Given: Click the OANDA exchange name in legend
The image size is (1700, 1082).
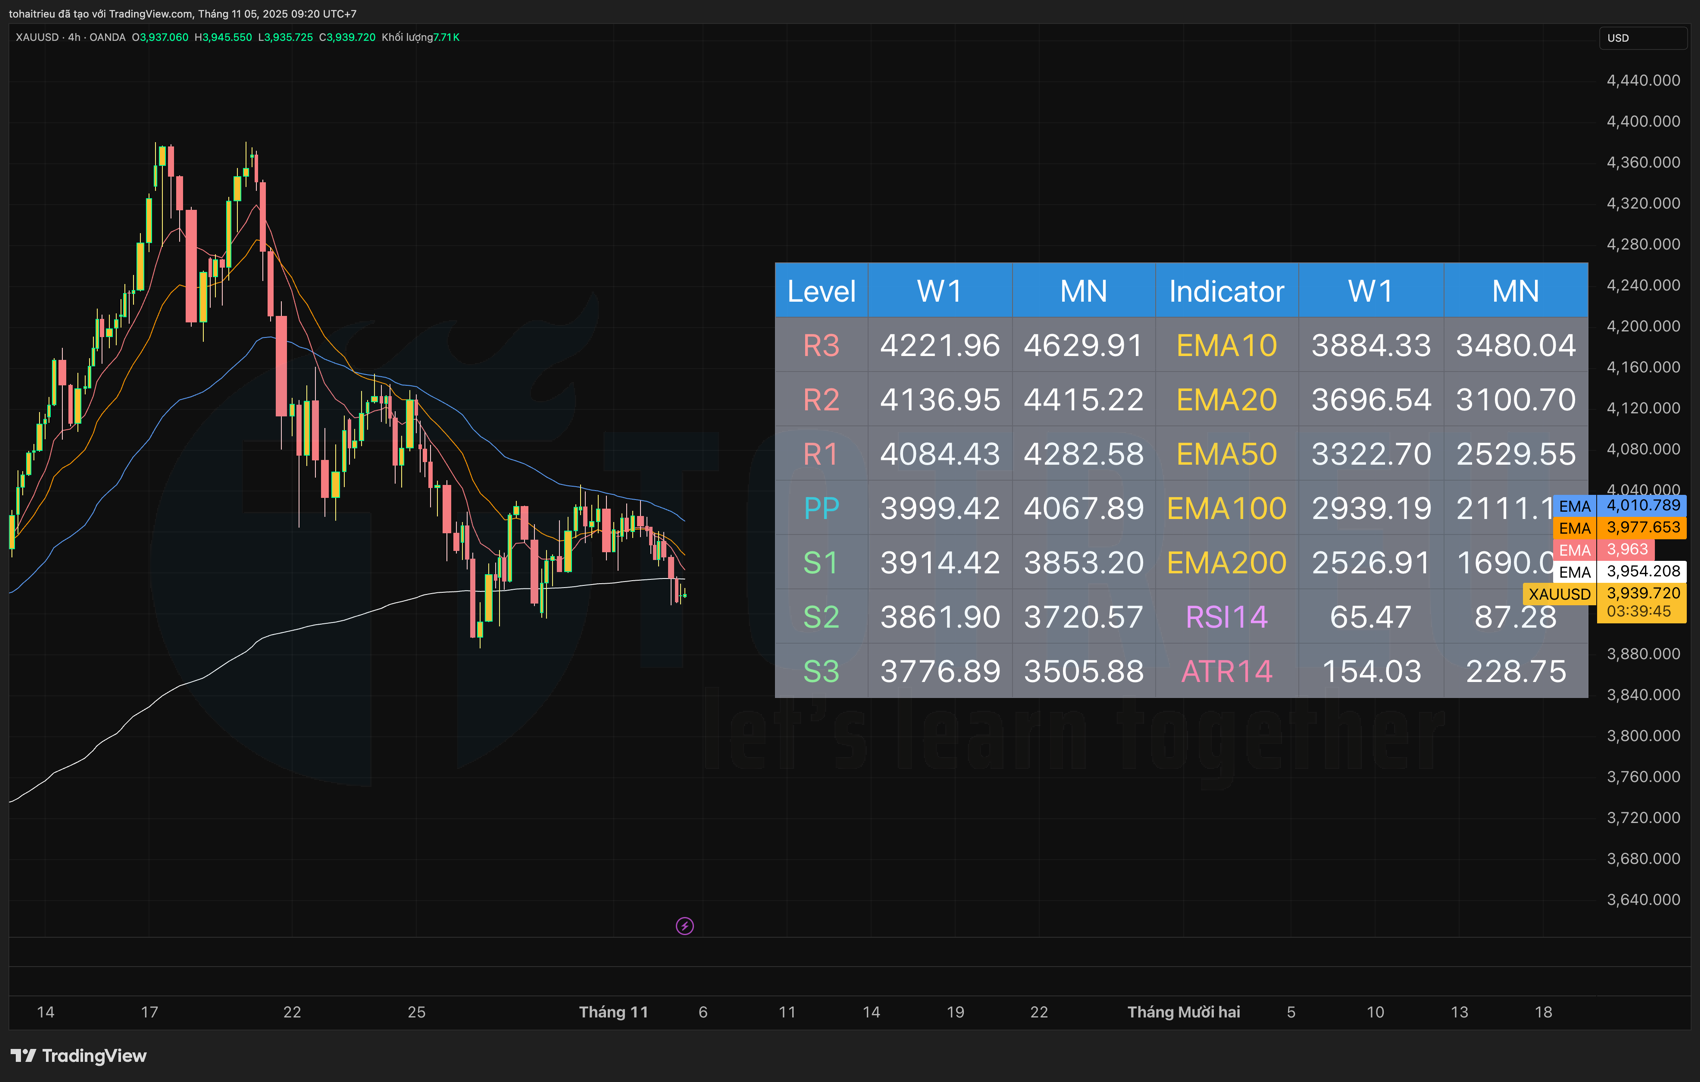Looking at the screenshot, I should (108, 37).
